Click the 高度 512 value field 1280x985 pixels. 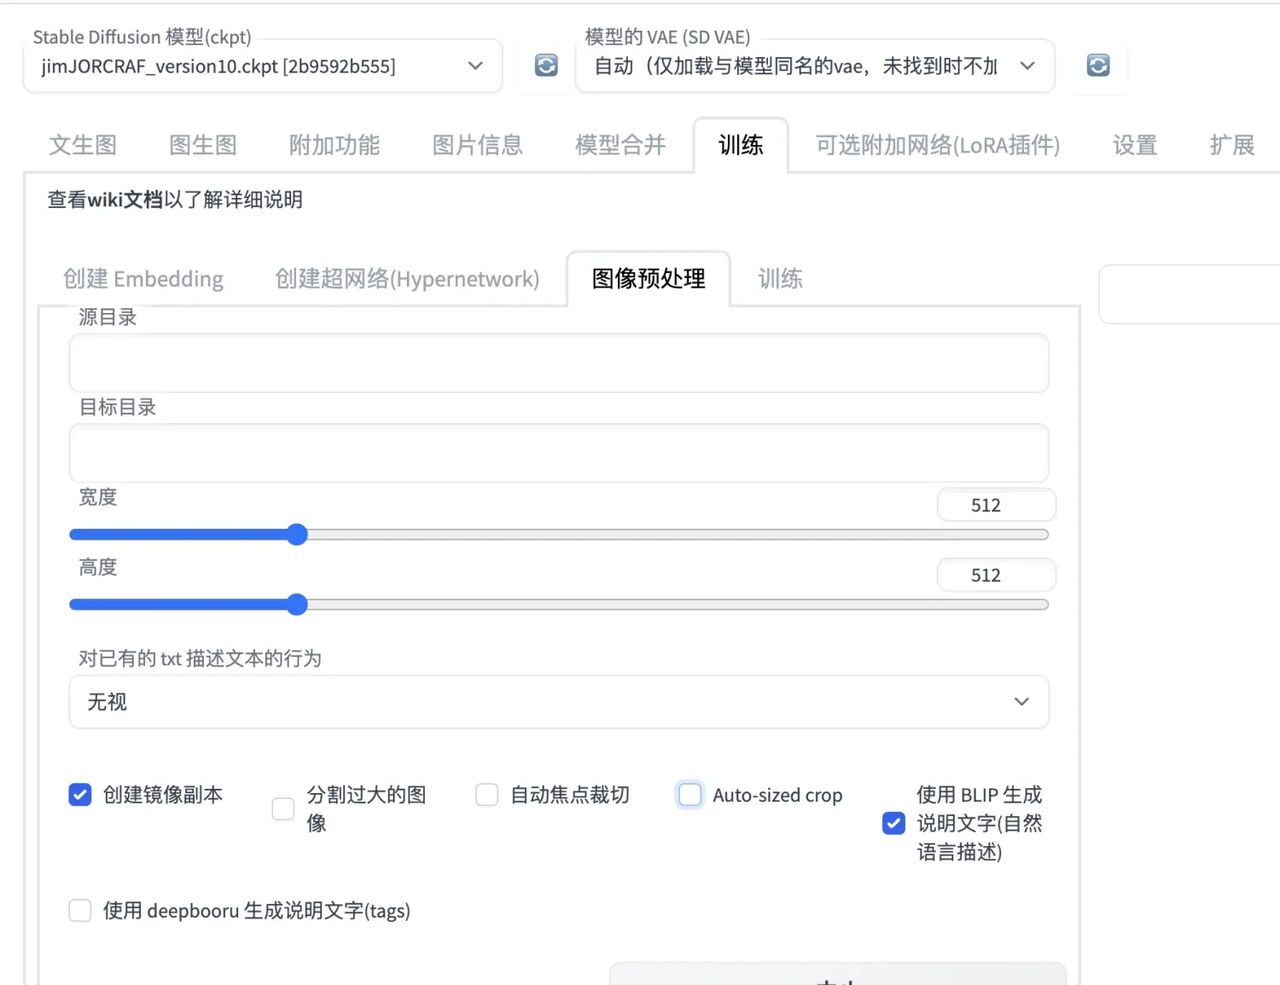995,574
